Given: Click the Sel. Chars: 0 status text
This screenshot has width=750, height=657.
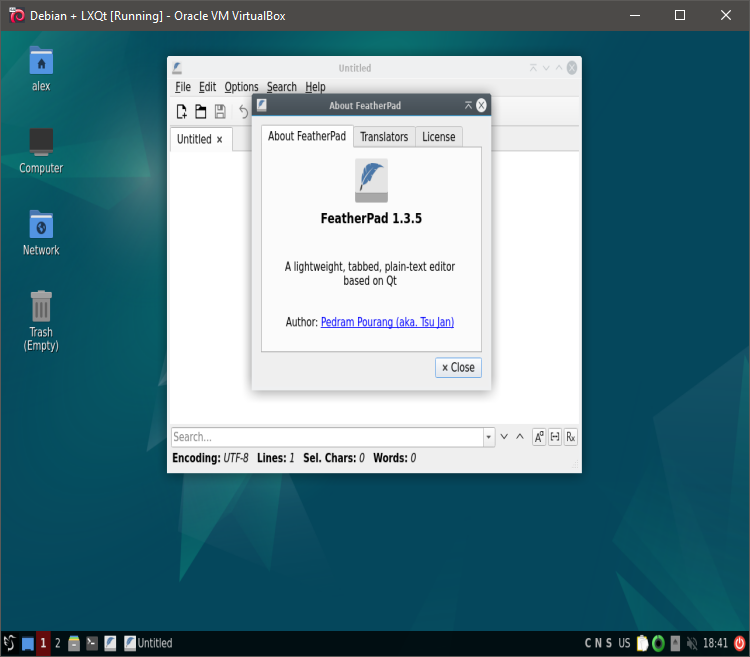Looking at the screenshot, I should [x=334, y=458].
